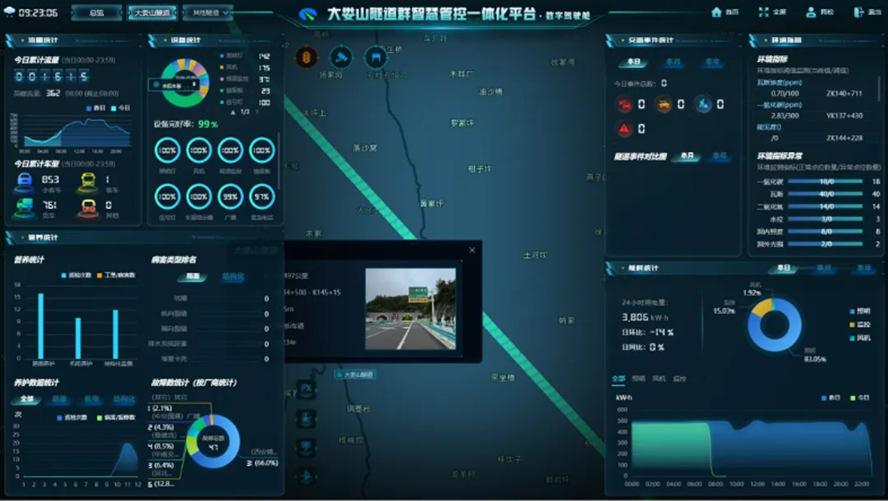Expand the 其他隧道 dropdown in the top bar
The height and width of the screenshot is (501, 888).
208,12
